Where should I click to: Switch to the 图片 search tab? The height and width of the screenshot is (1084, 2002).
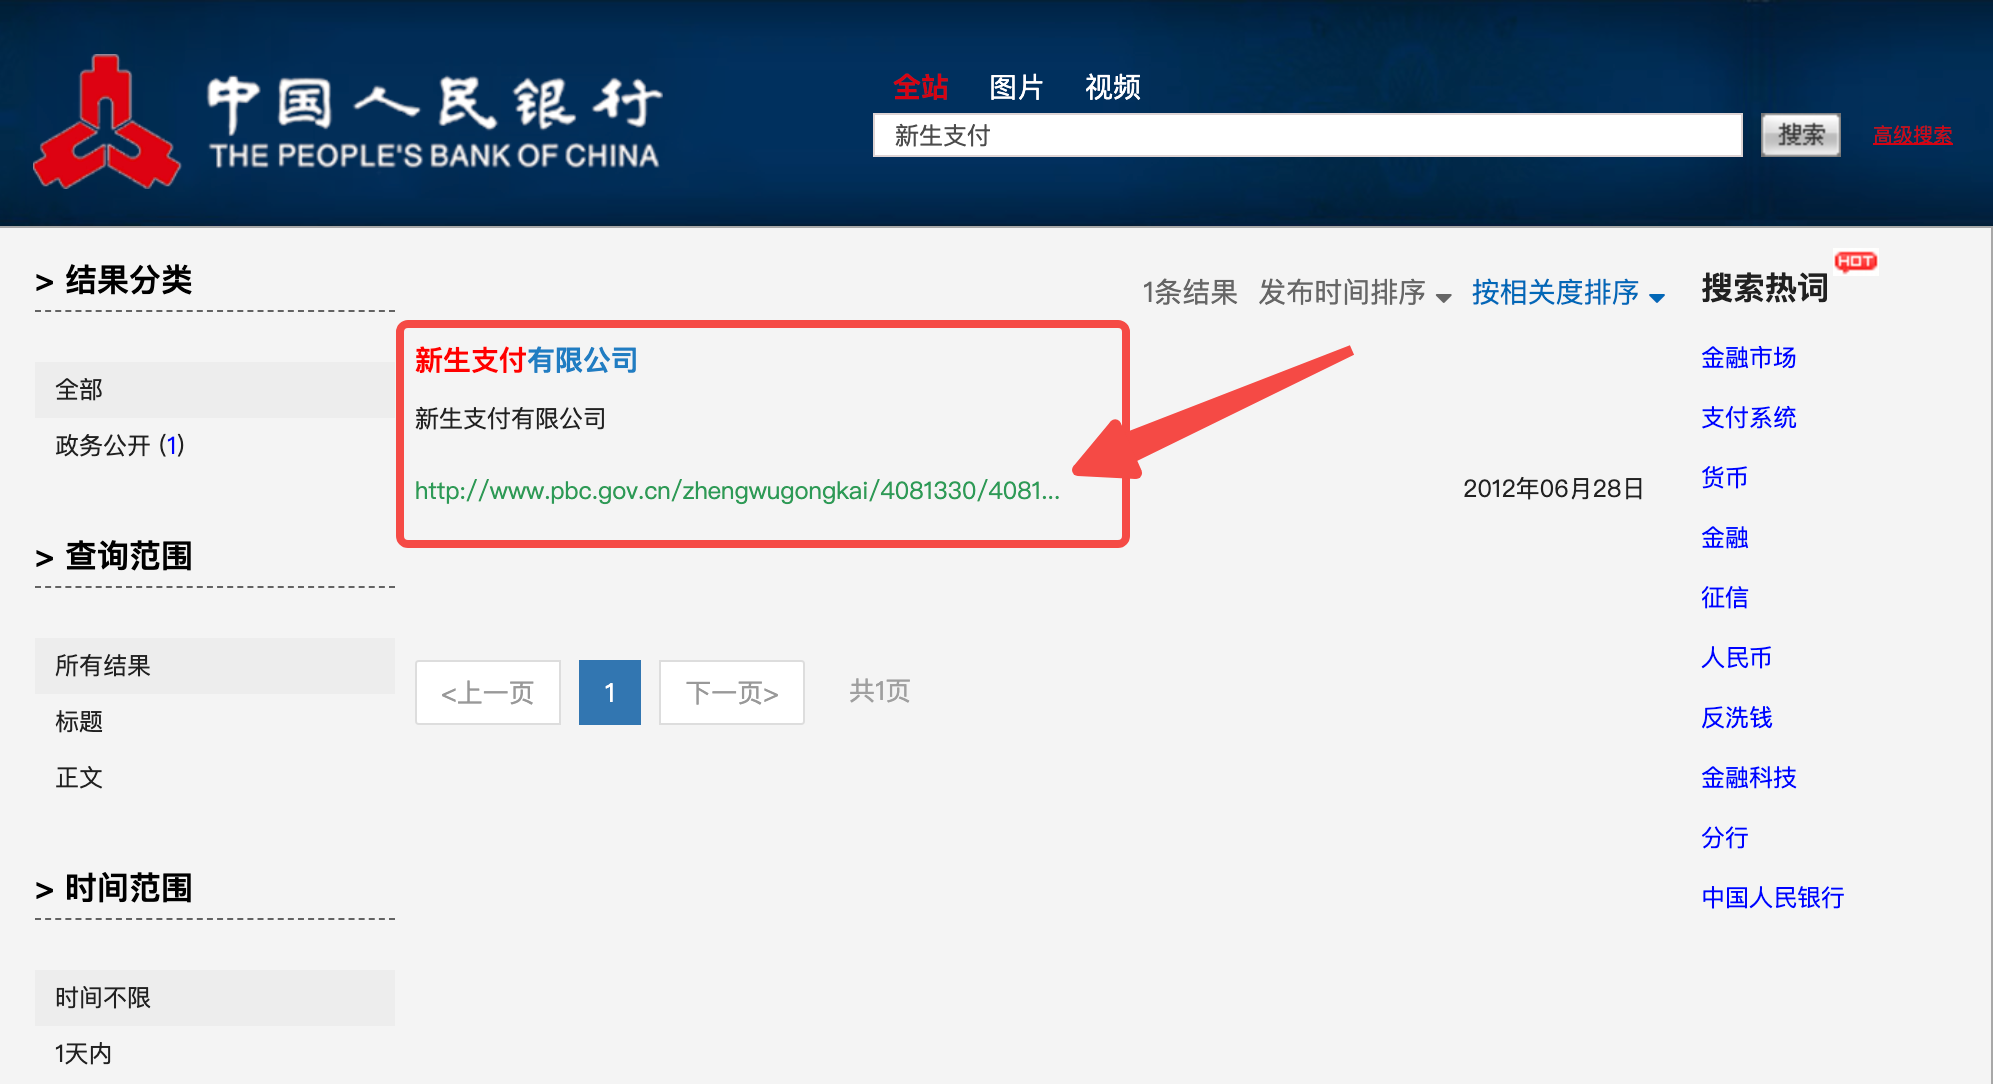(x=1016, y=87)
